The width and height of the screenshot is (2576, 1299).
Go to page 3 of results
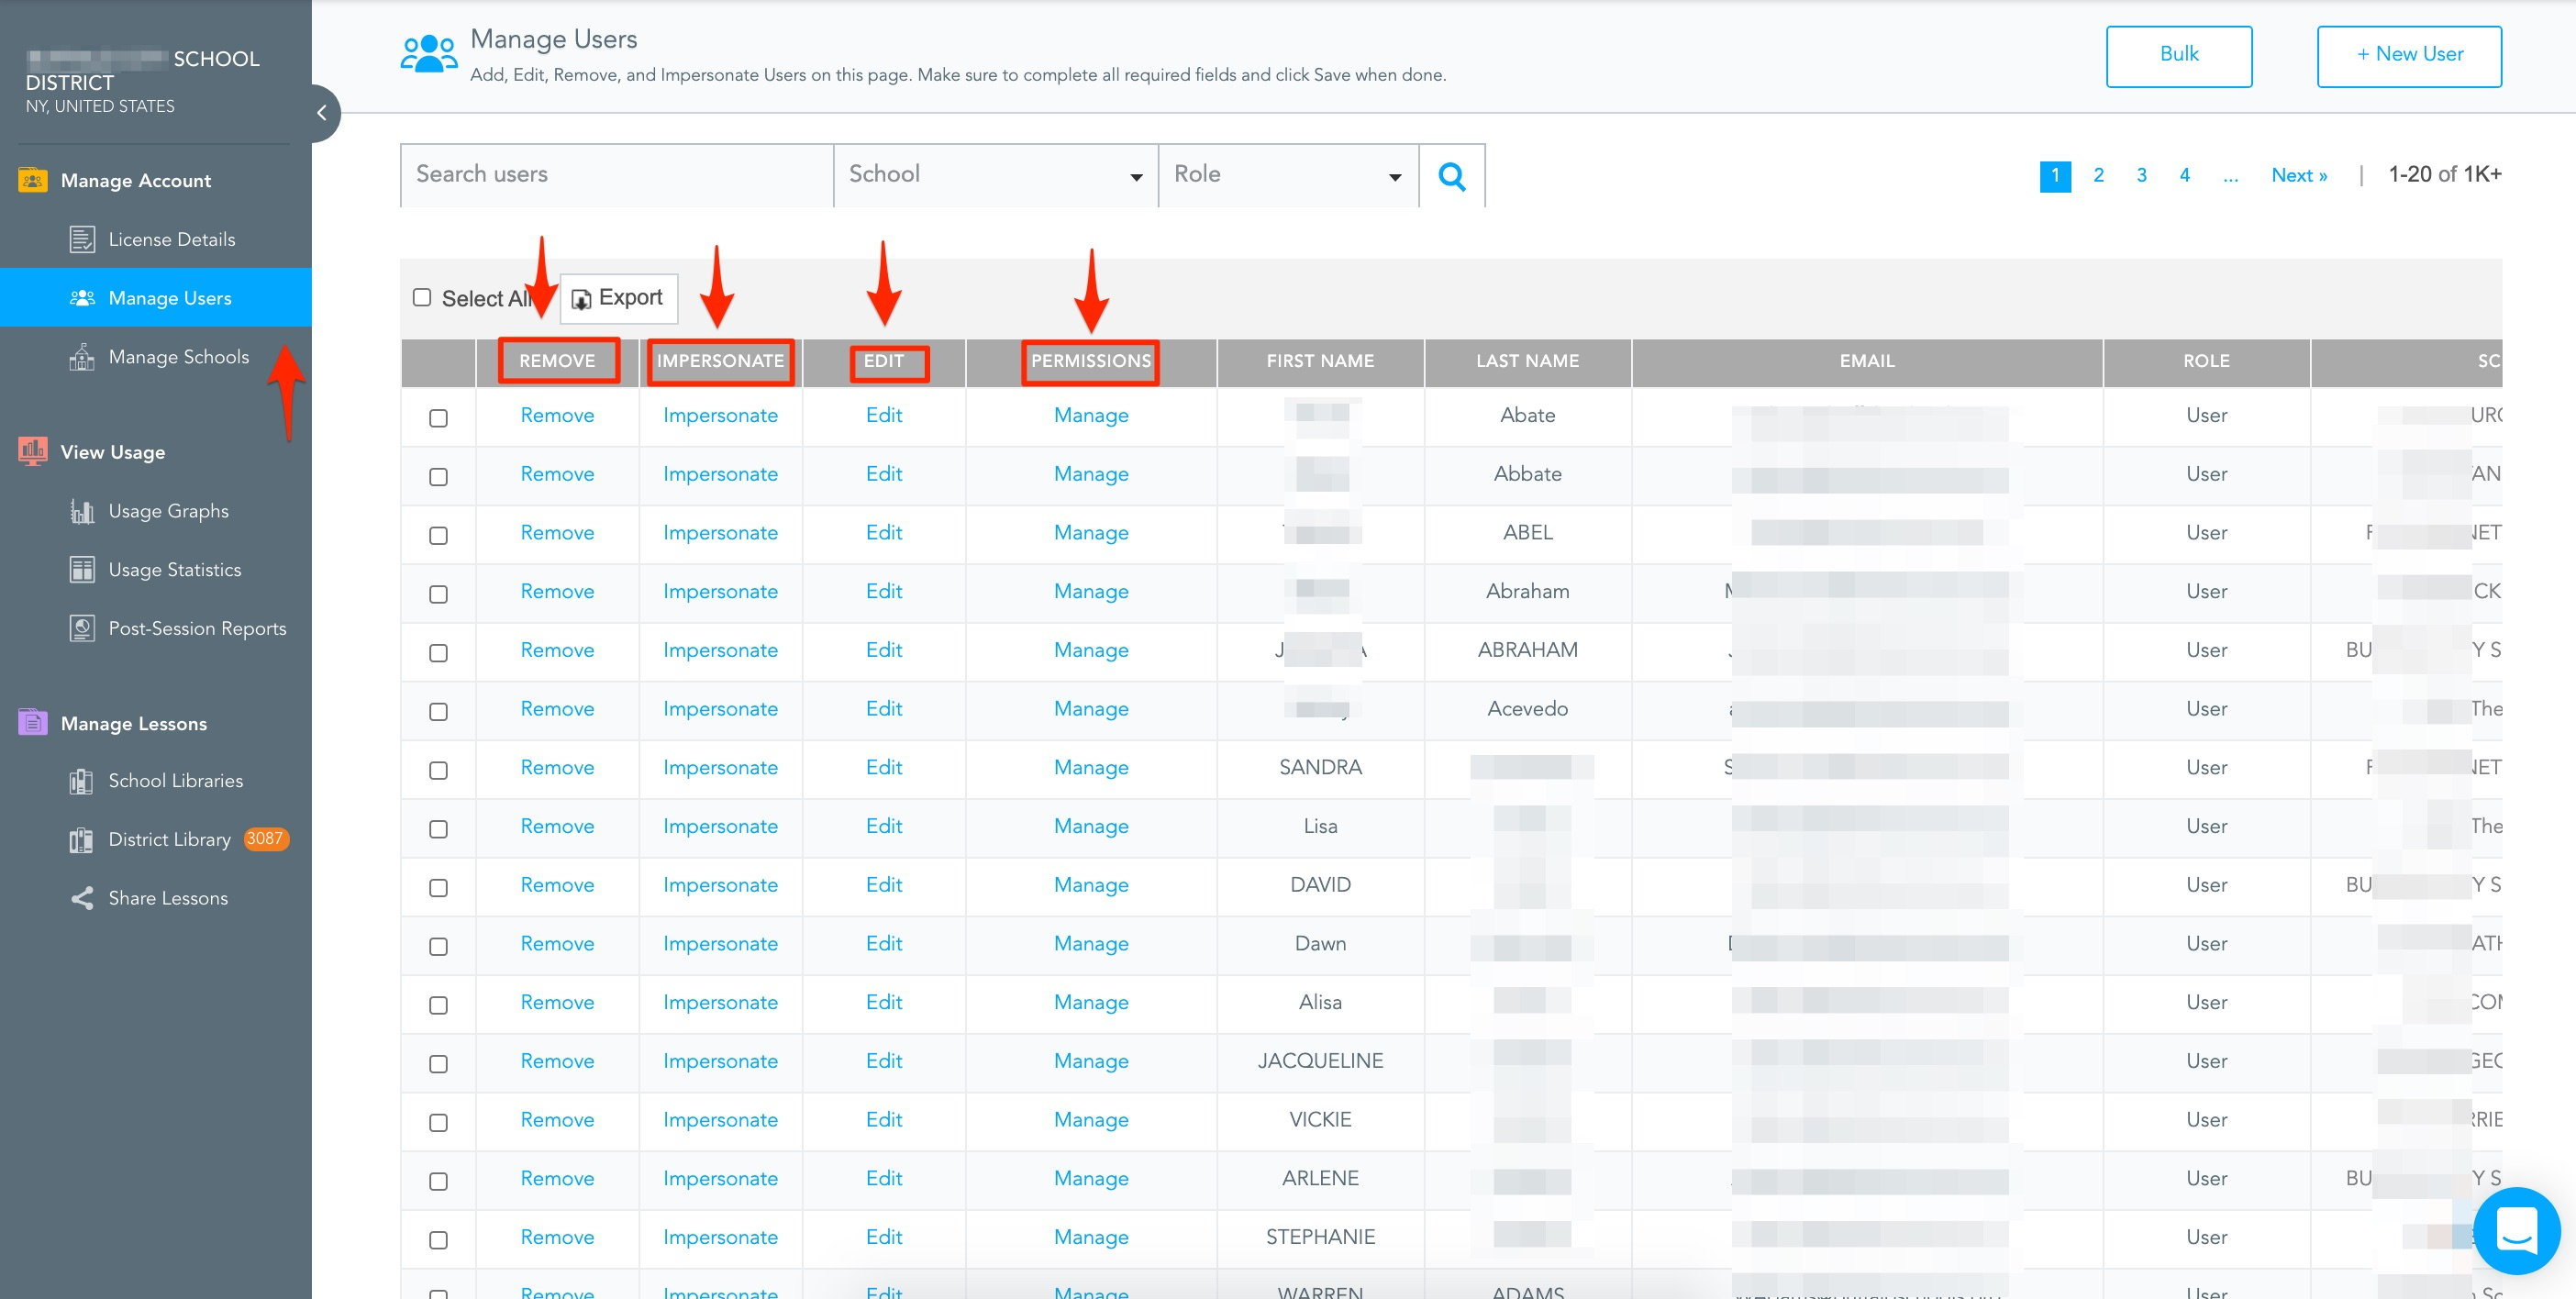point(2141,175)
